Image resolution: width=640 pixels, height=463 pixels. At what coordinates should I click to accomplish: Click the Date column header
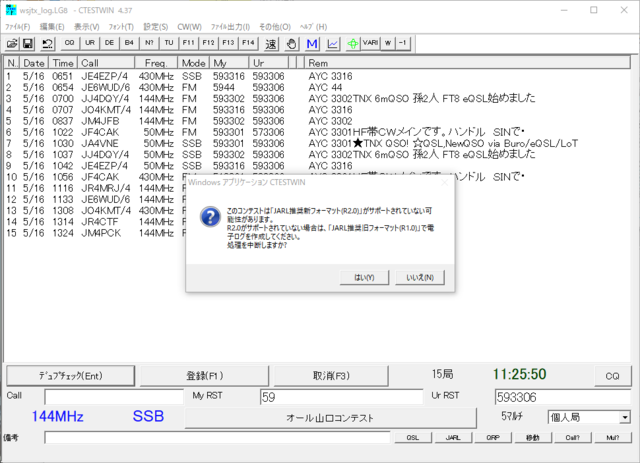point(34,63)
